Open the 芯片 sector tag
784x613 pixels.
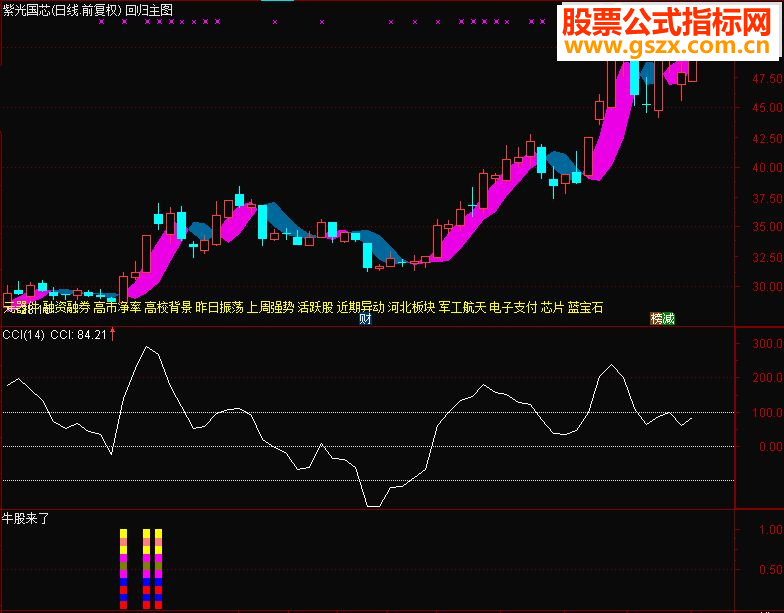(x=552, y=307)
